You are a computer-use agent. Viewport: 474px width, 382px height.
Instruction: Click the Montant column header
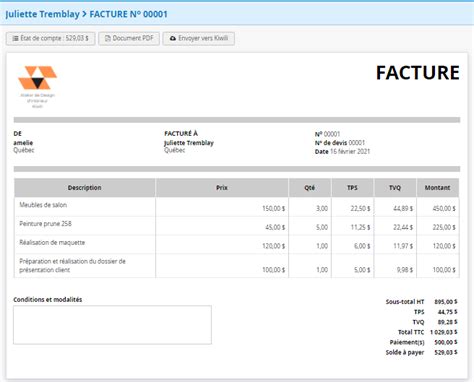(x=438, y=188)
